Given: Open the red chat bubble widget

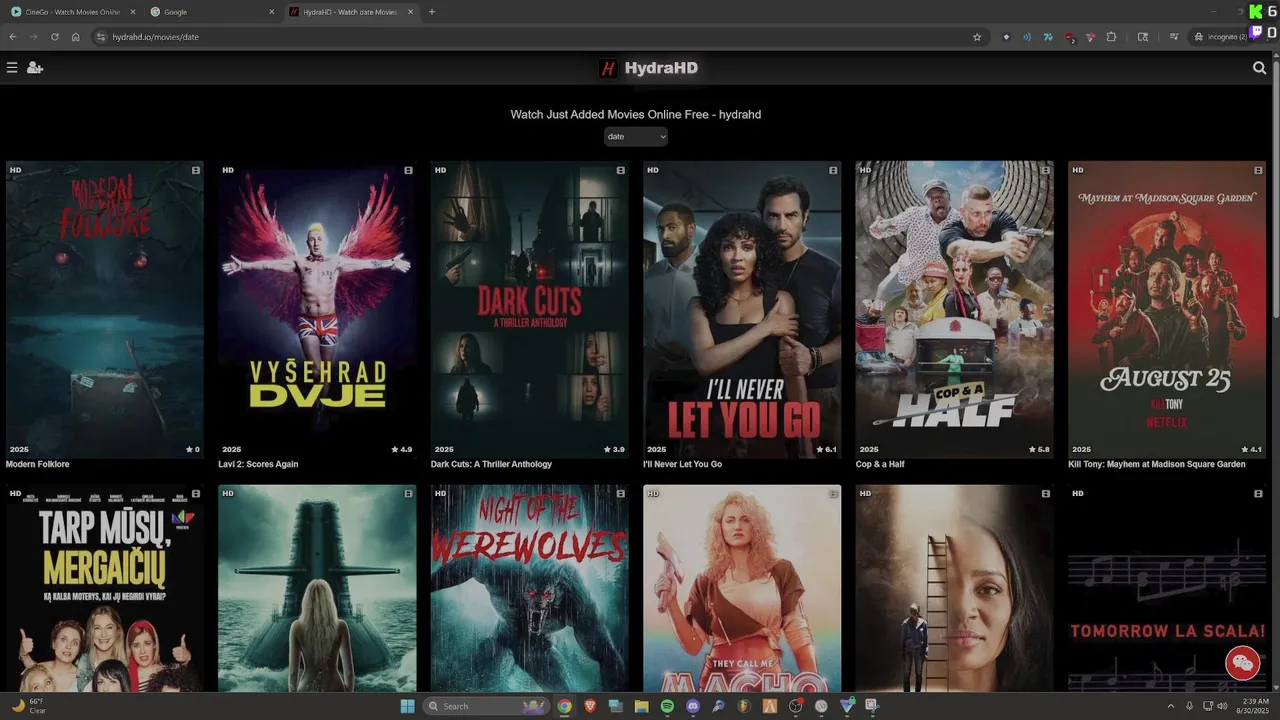Looking at the screenshot, I should [x=1243, y=663].
